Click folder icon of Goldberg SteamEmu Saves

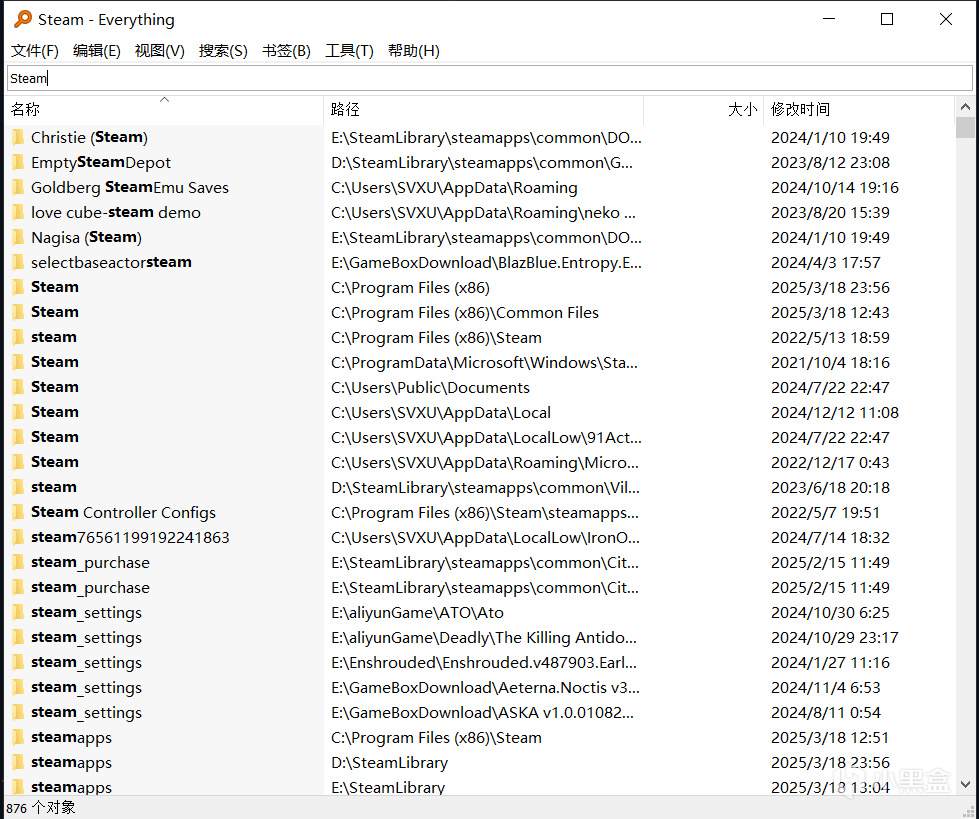click(19, 187)
